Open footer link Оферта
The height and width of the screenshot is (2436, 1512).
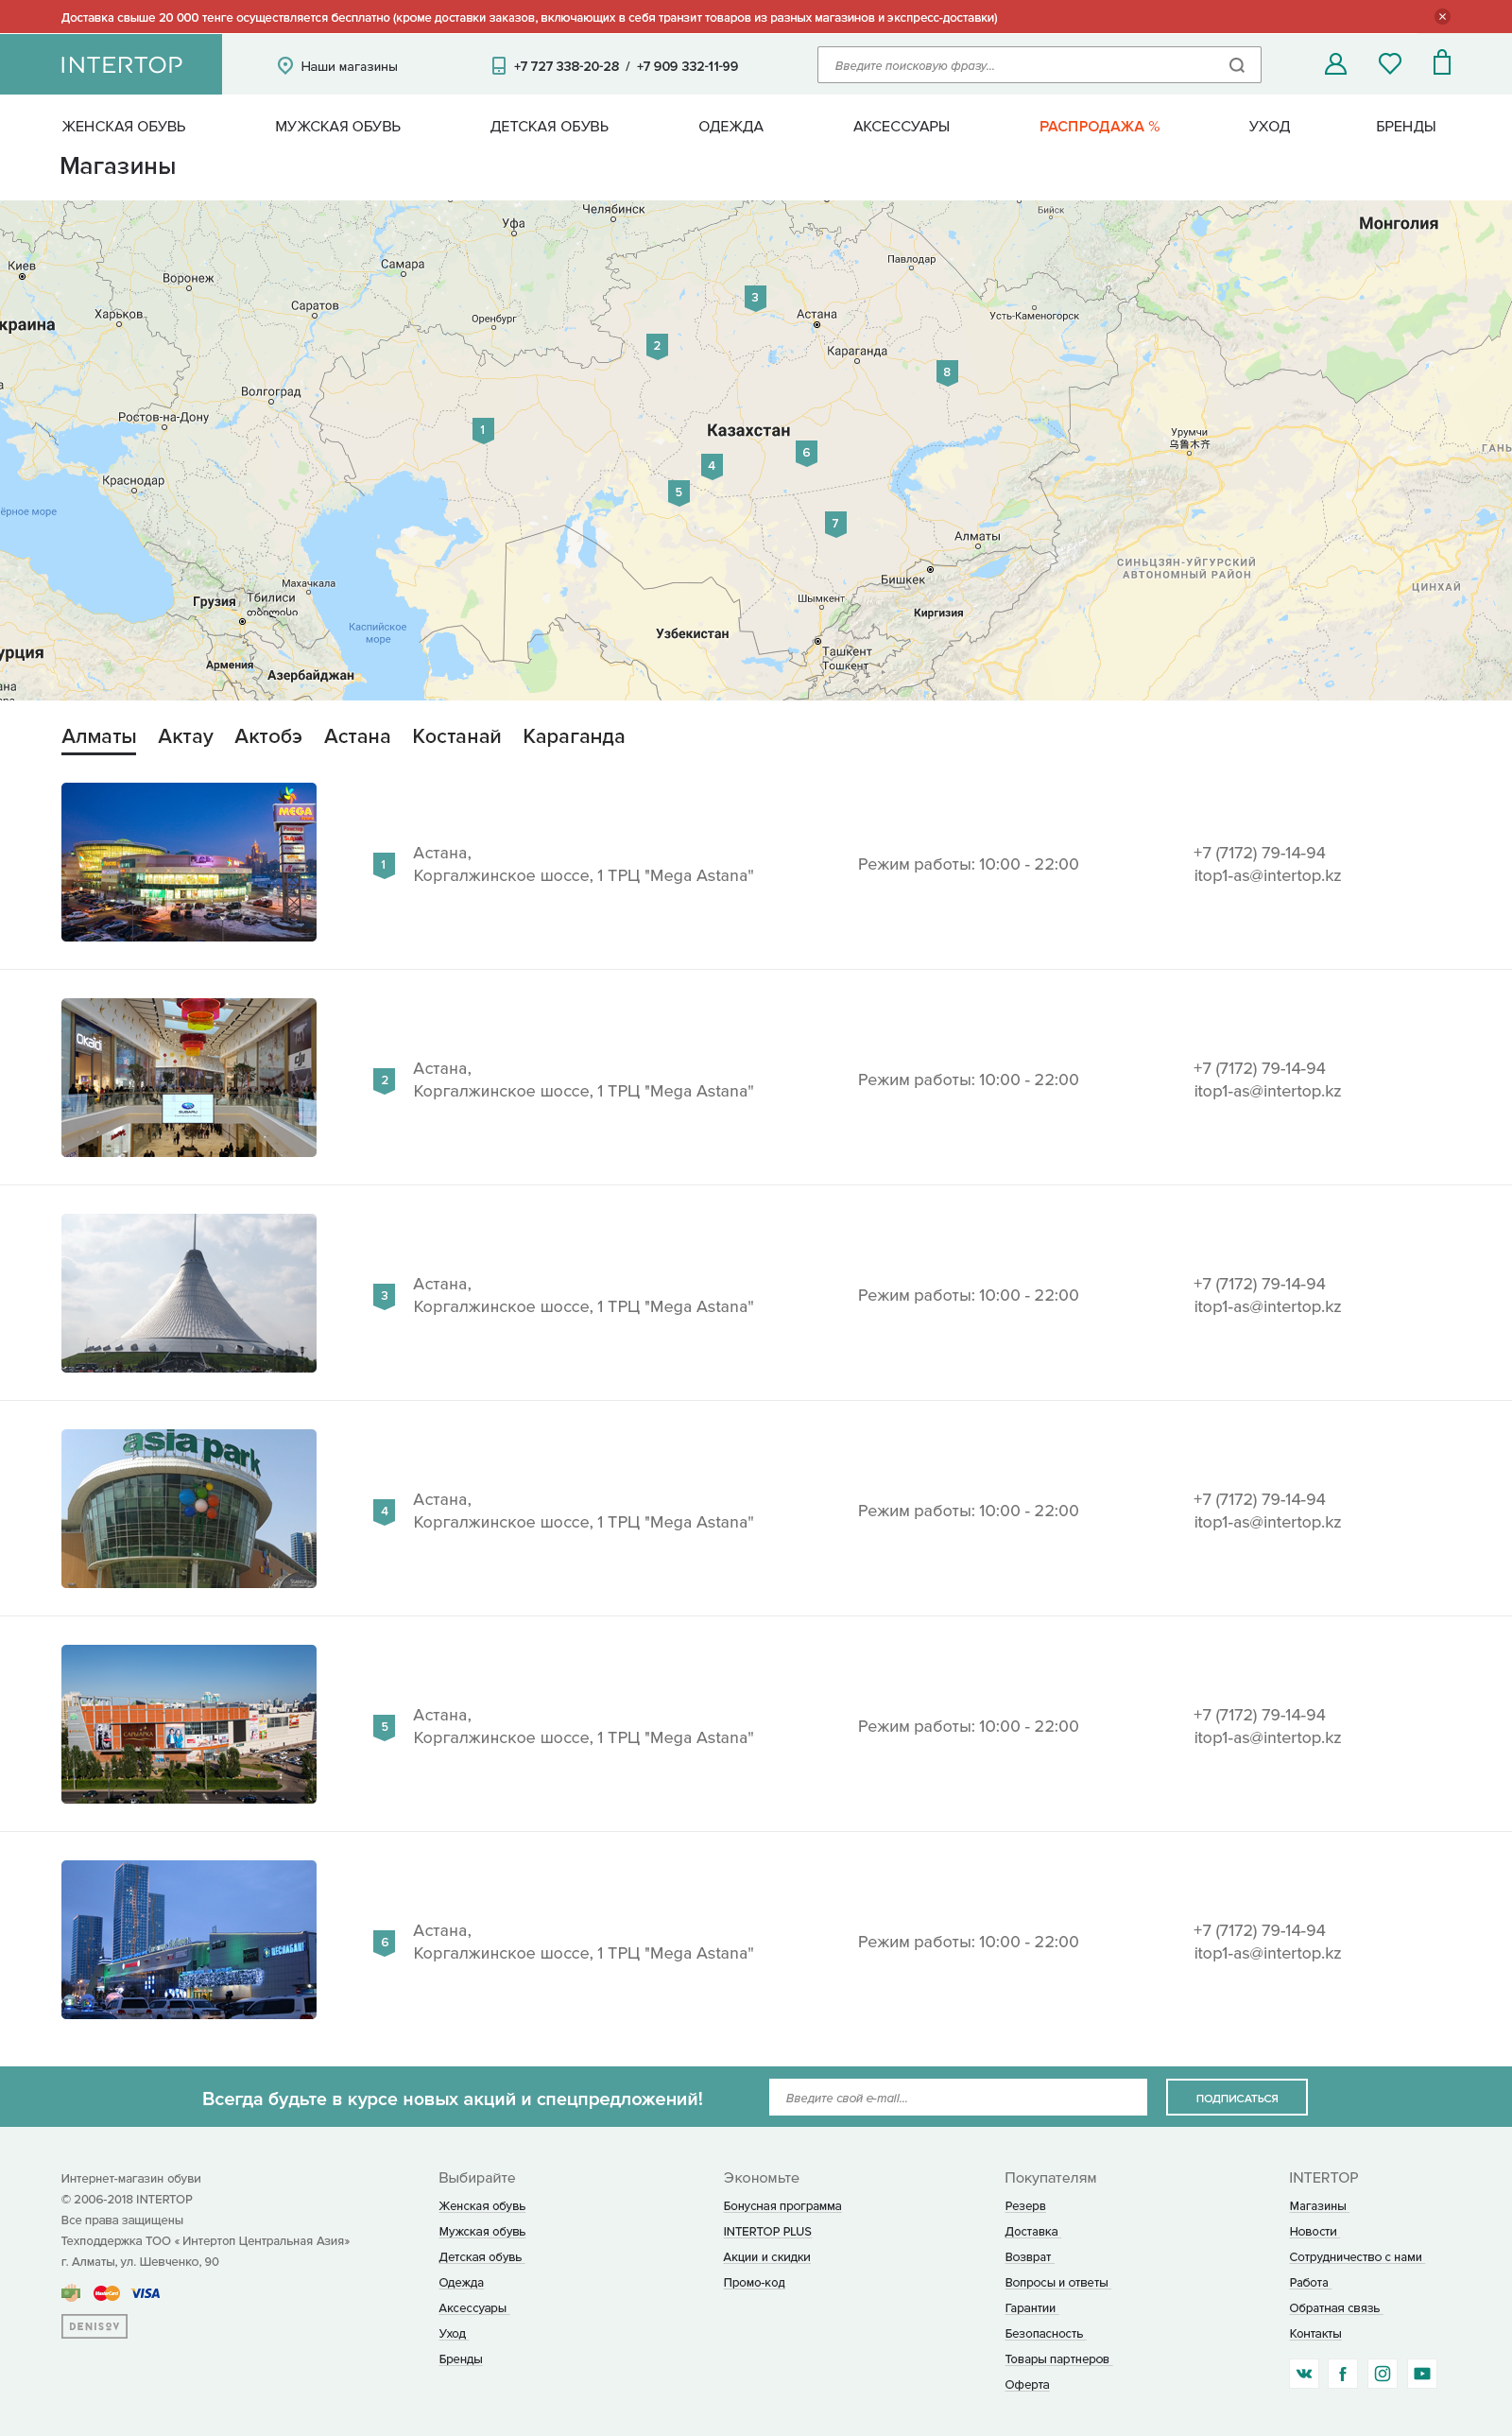(x=1027, y=2384)
